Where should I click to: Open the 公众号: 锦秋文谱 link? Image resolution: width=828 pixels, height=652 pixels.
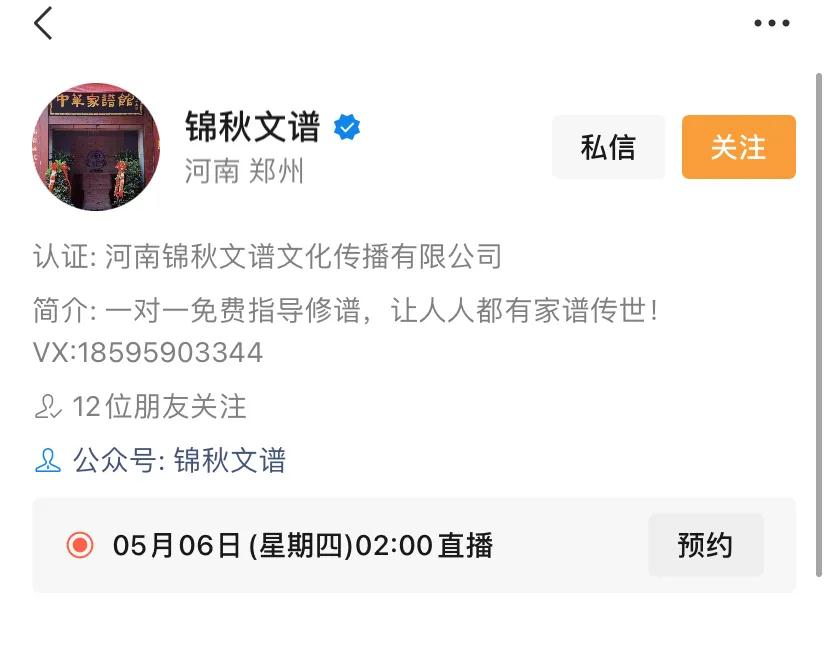pos(179,460)
